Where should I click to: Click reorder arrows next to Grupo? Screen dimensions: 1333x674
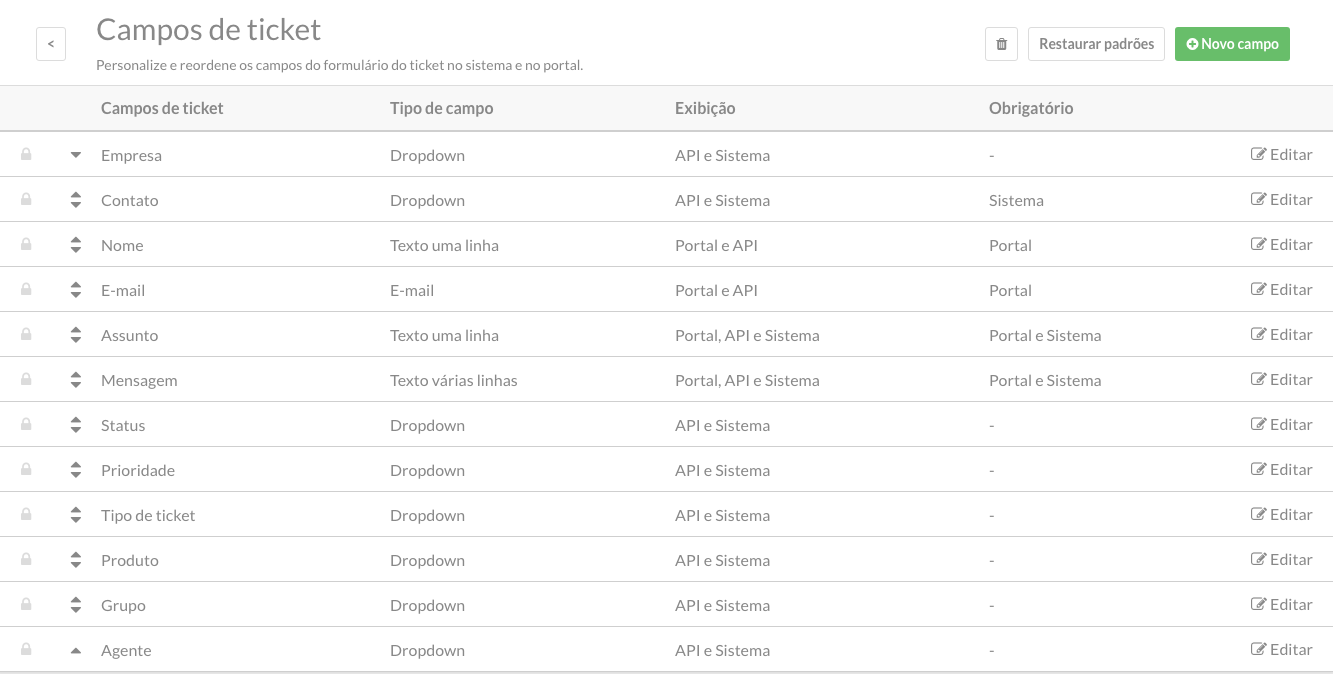(x=76, y=605)
